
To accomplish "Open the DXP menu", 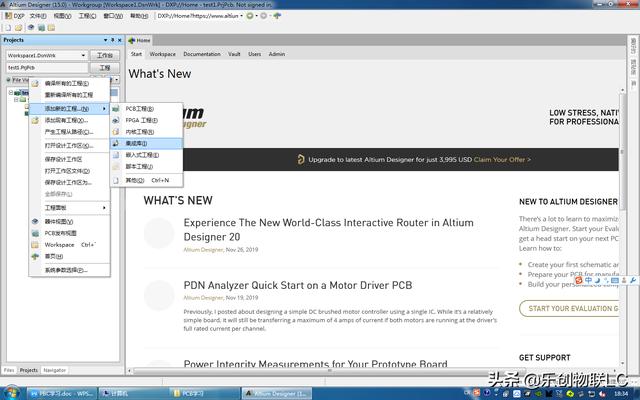I will coord(15,16).
